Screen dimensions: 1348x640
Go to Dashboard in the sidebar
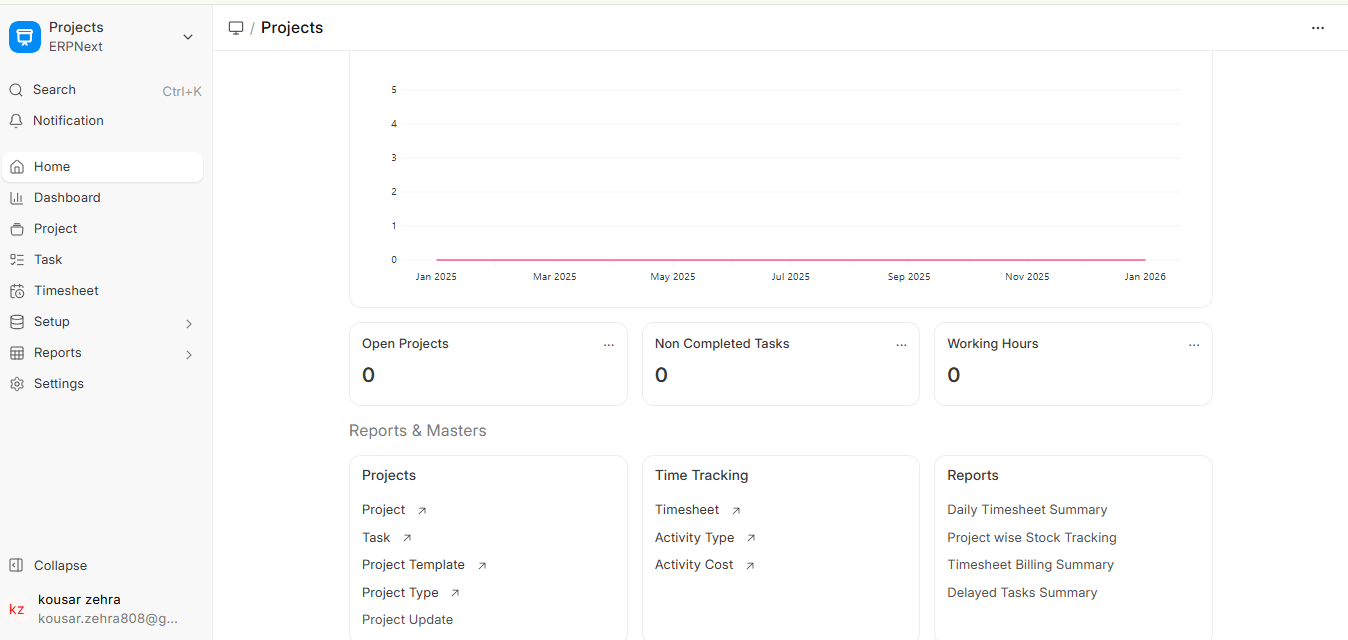point(102,198)
